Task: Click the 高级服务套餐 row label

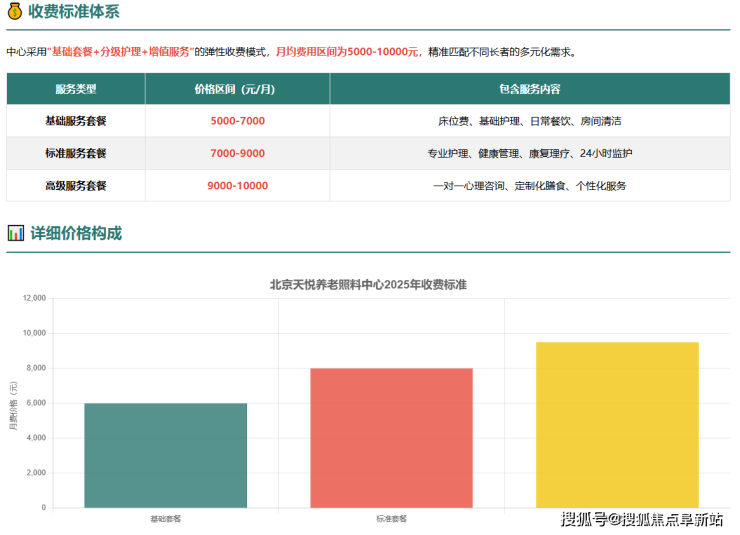Action: point(76,186)
